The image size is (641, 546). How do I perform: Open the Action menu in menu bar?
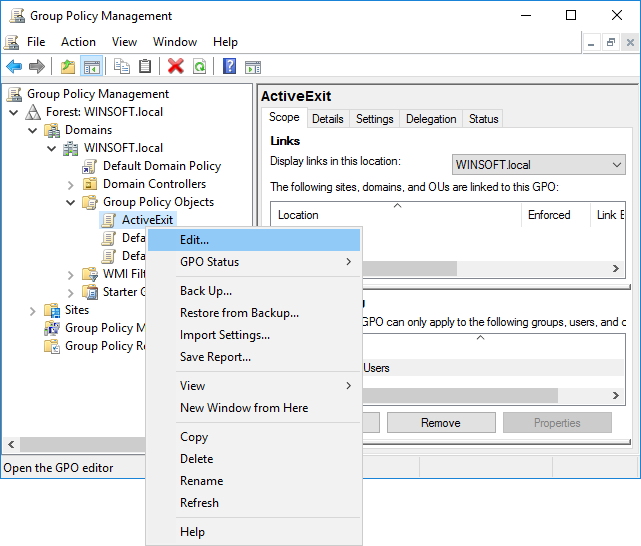coord(78,42)
